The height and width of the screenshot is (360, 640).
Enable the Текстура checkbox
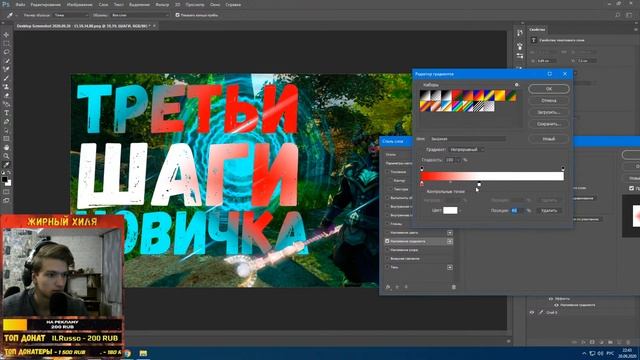390,189
